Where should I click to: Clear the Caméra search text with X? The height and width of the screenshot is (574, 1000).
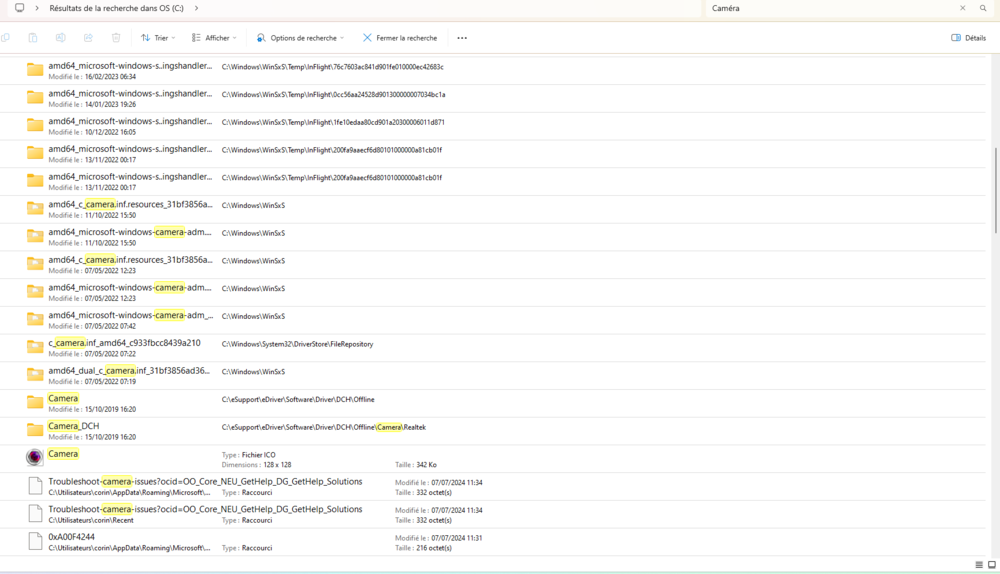pos(963,8)
